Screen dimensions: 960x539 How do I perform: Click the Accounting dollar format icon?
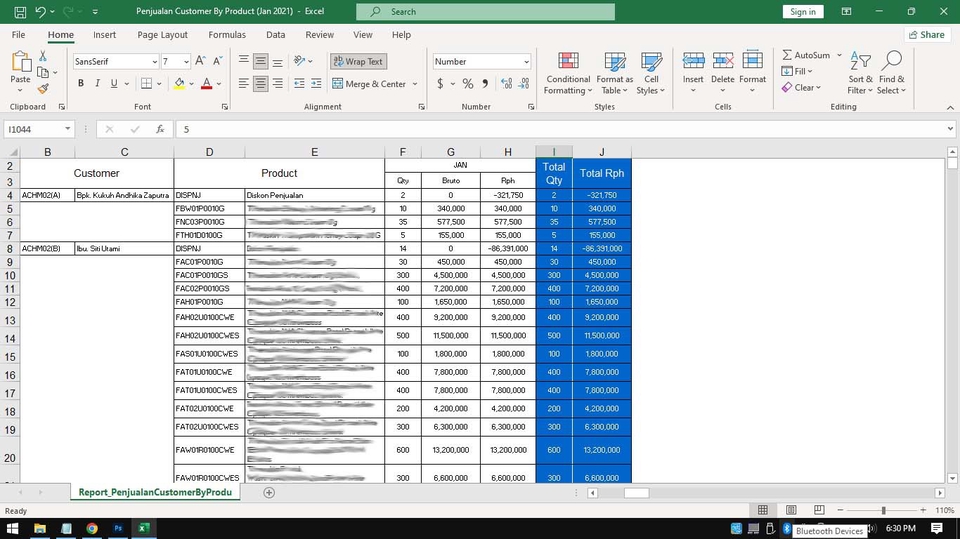pyautogui.click(x=440, y=83)
